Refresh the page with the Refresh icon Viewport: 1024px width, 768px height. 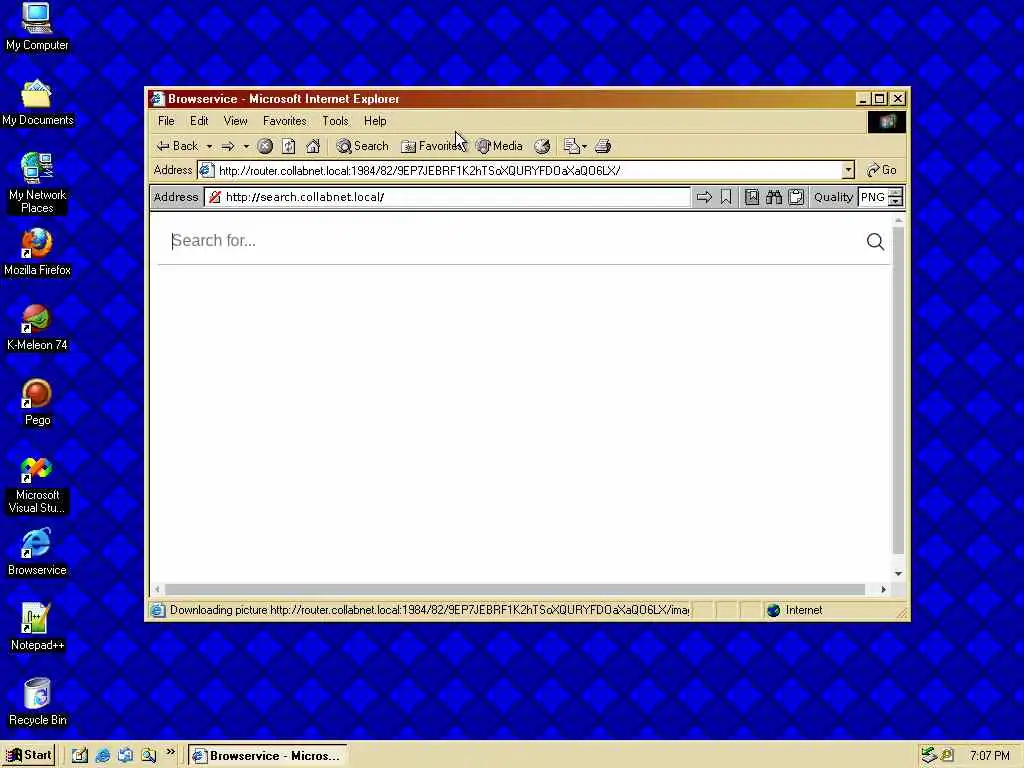(289, 146)
